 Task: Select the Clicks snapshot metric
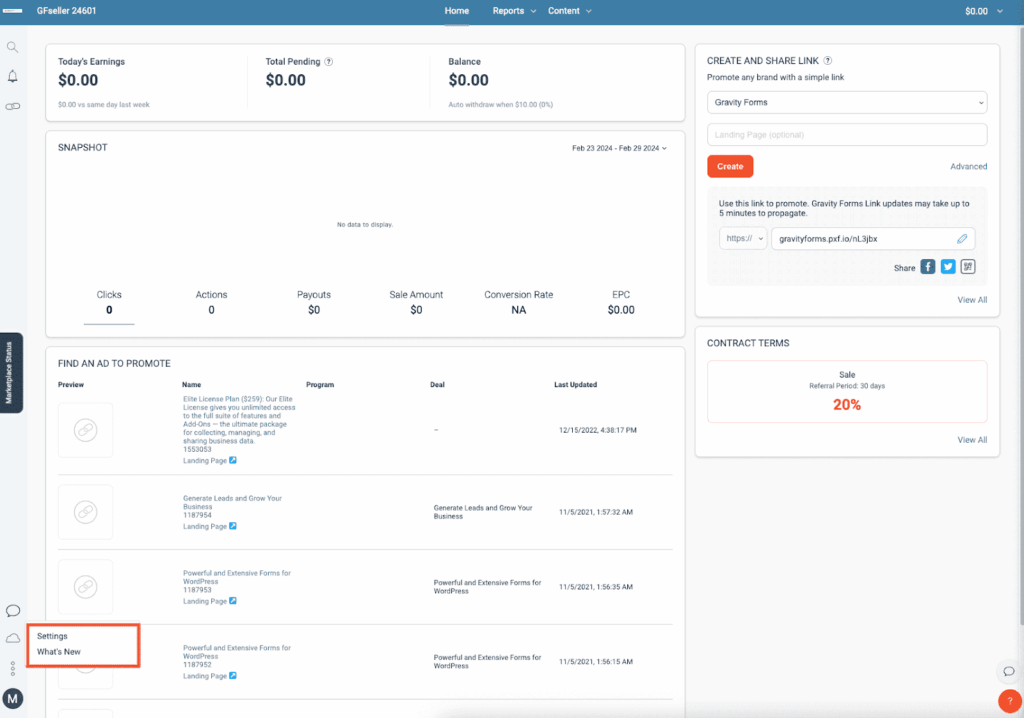click(x=109, y=302)
